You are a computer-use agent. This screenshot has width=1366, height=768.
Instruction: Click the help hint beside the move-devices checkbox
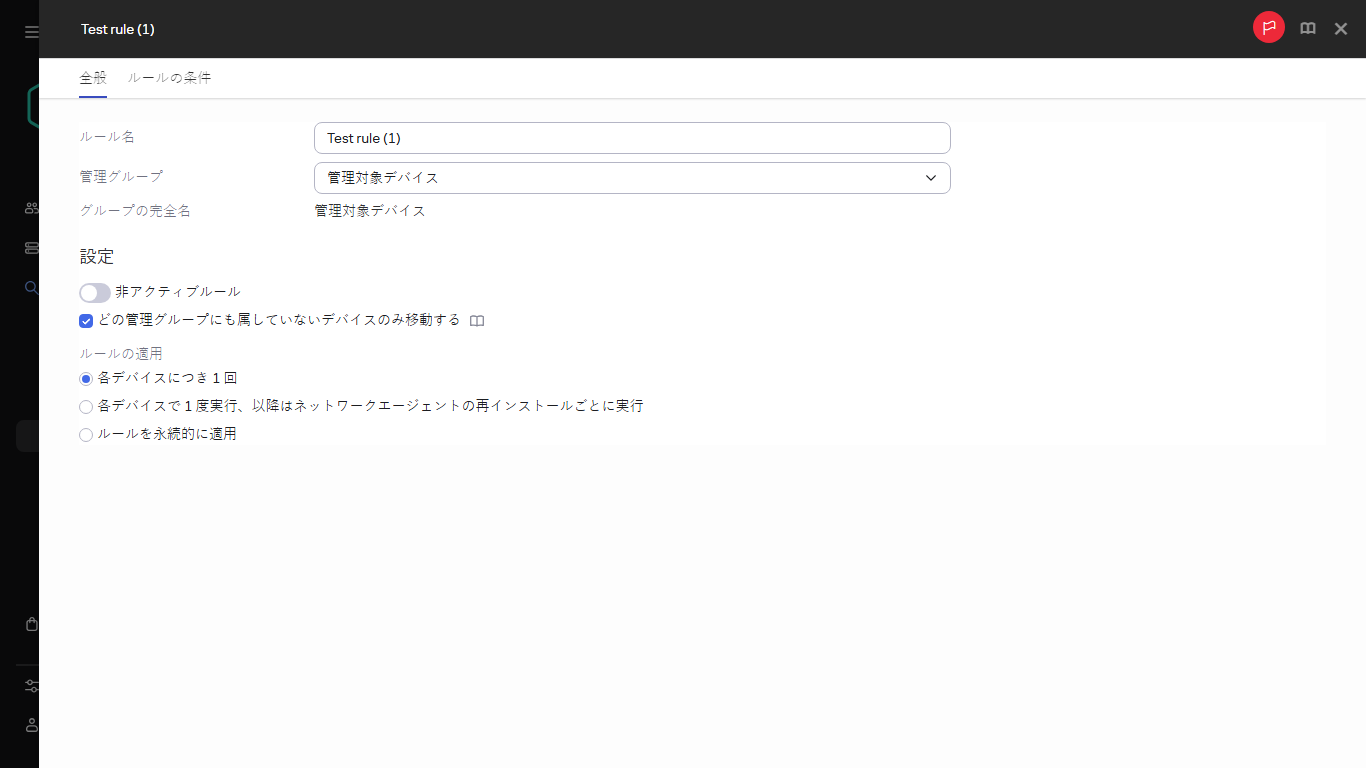pyautogui.click(x=477, y=320)
